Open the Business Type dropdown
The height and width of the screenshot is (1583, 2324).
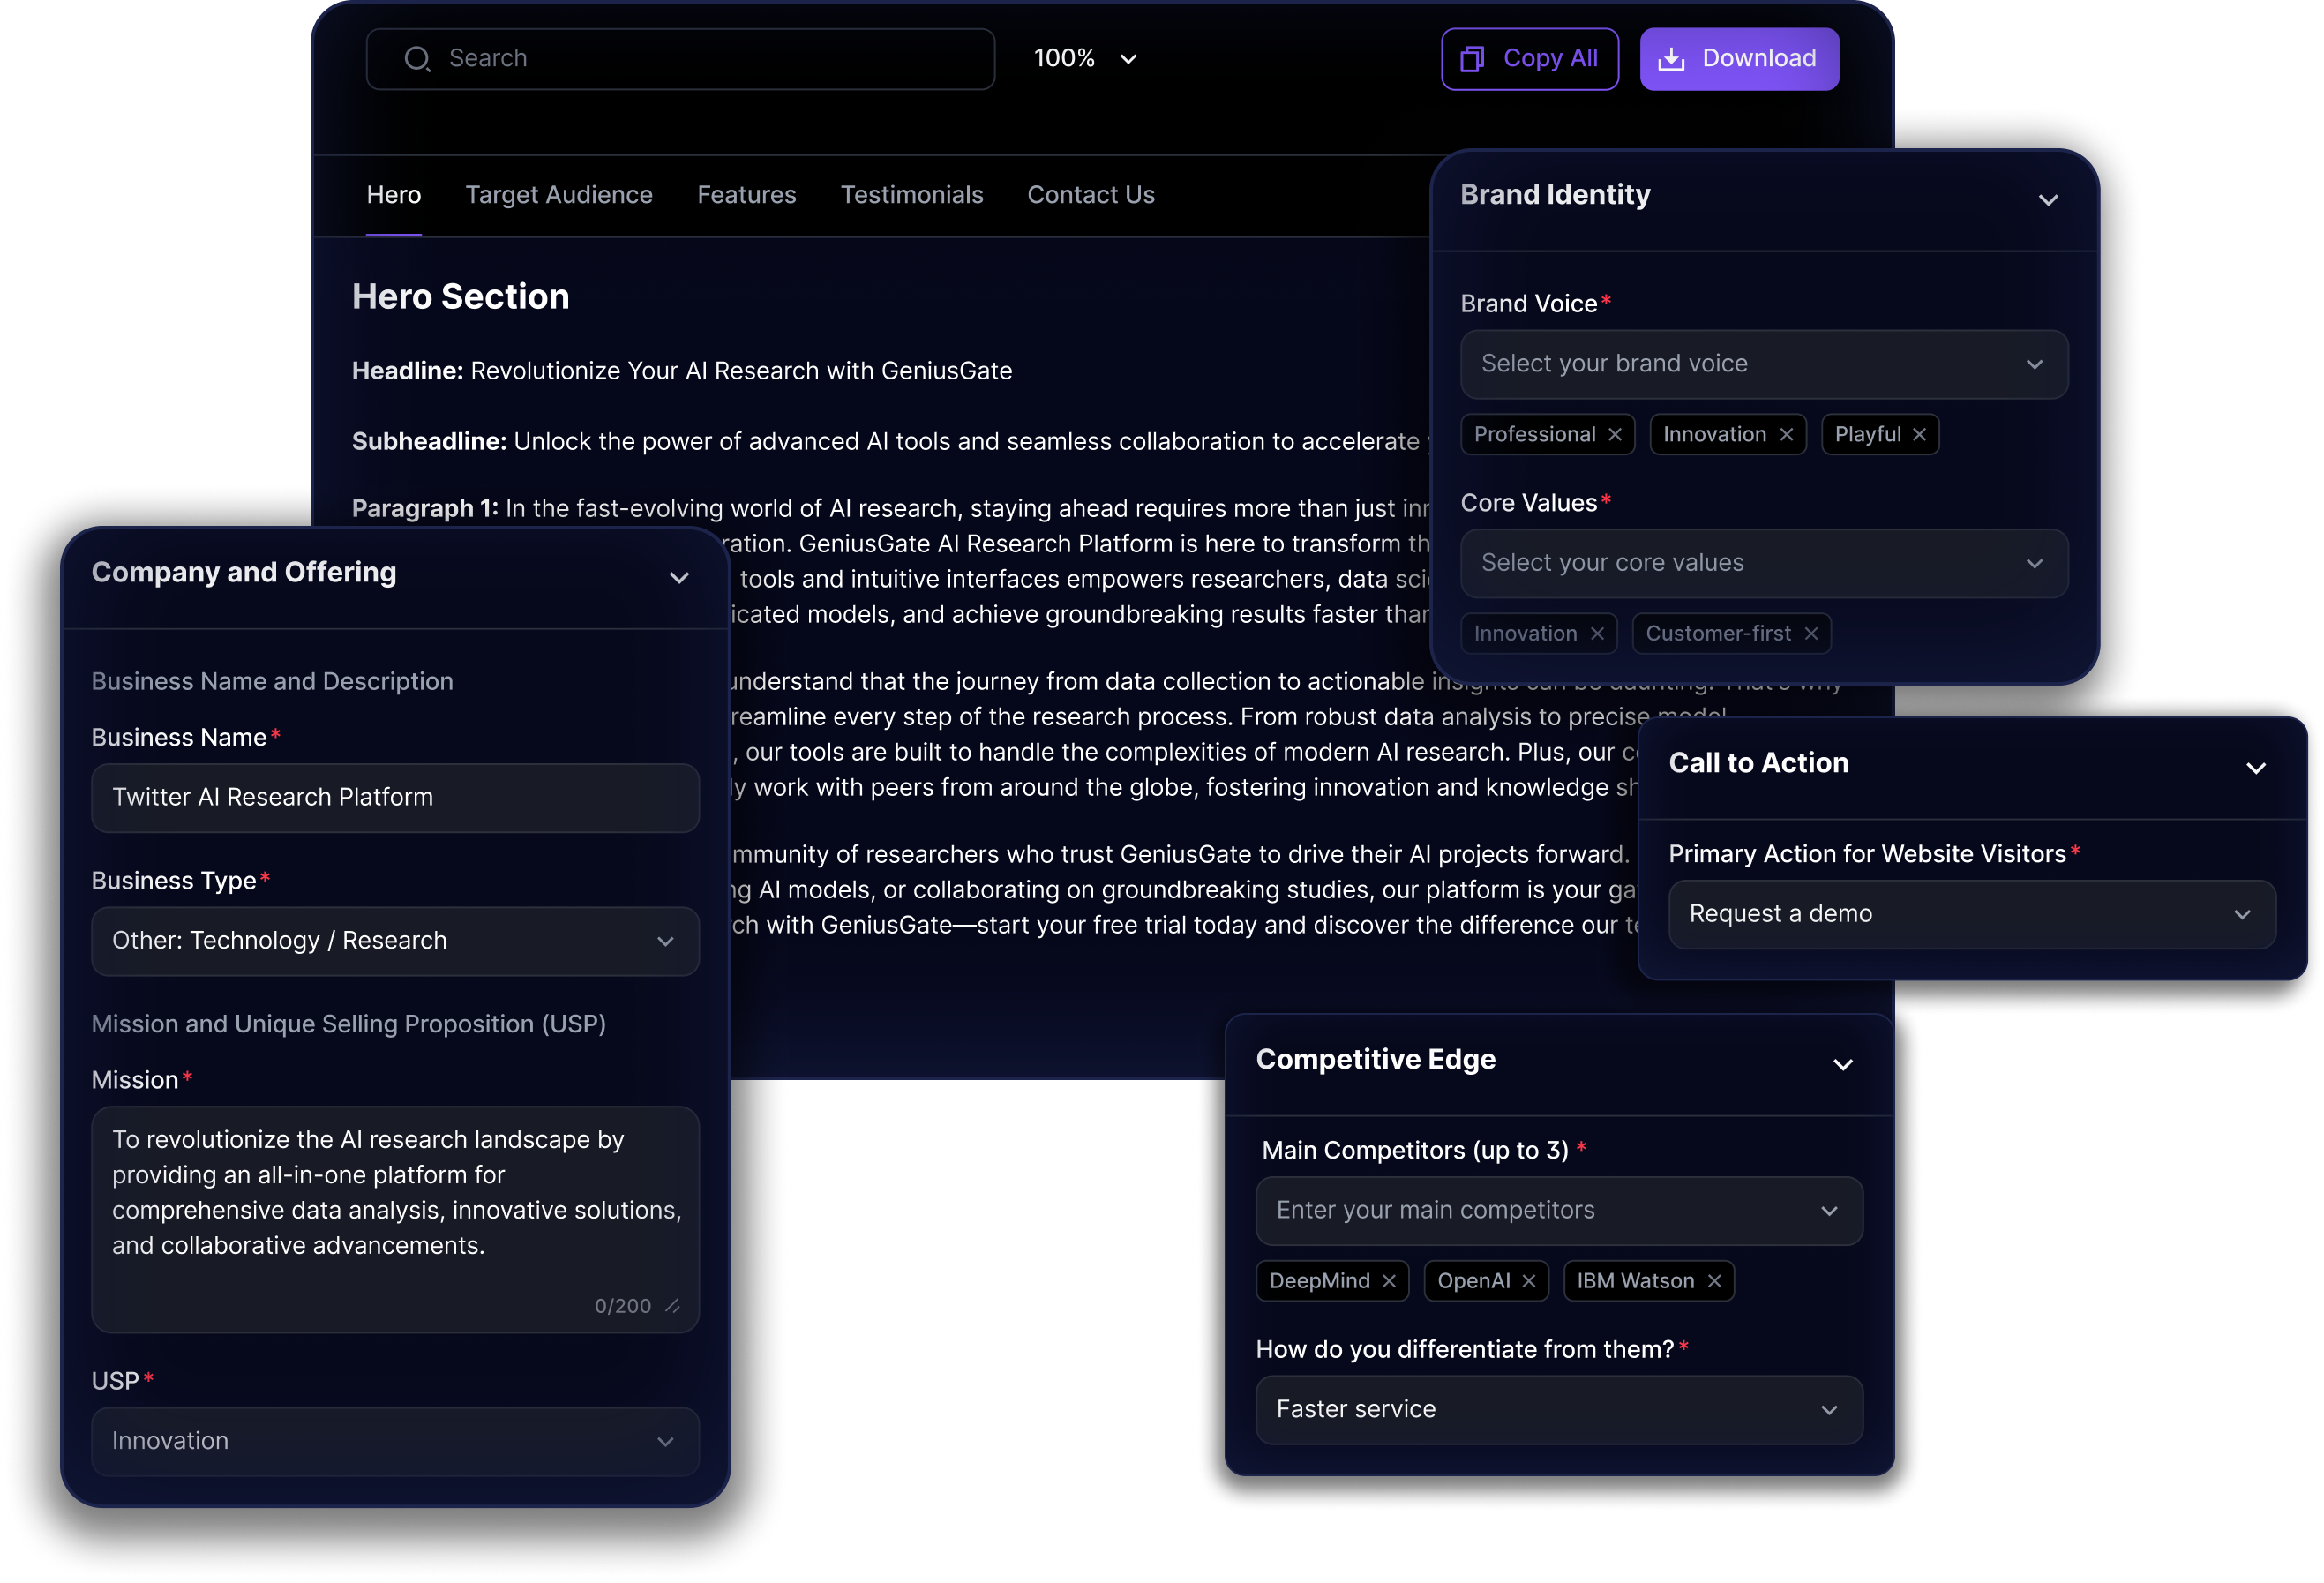tap(395, 941)
